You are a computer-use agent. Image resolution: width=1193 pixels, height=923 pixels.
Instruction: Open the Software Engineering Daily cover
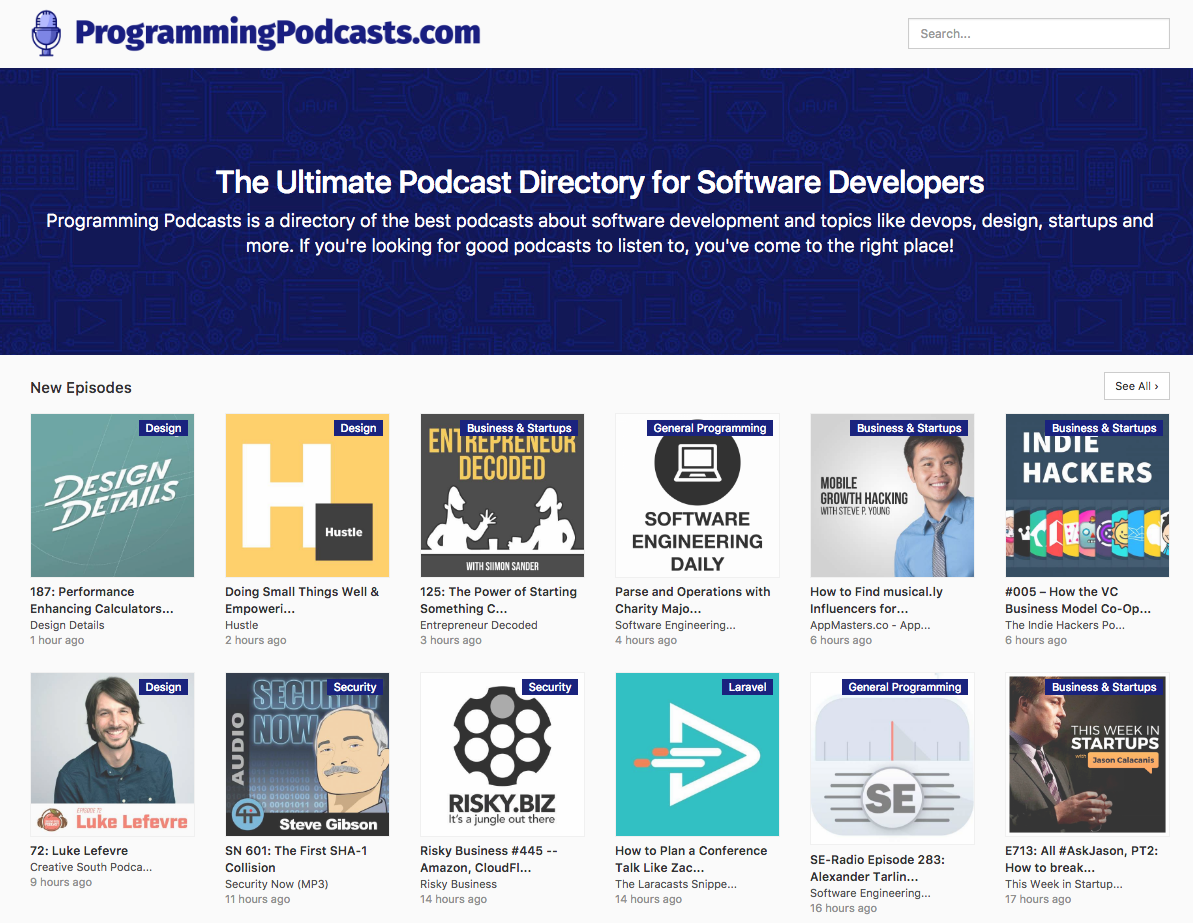(x=697, y=495)
